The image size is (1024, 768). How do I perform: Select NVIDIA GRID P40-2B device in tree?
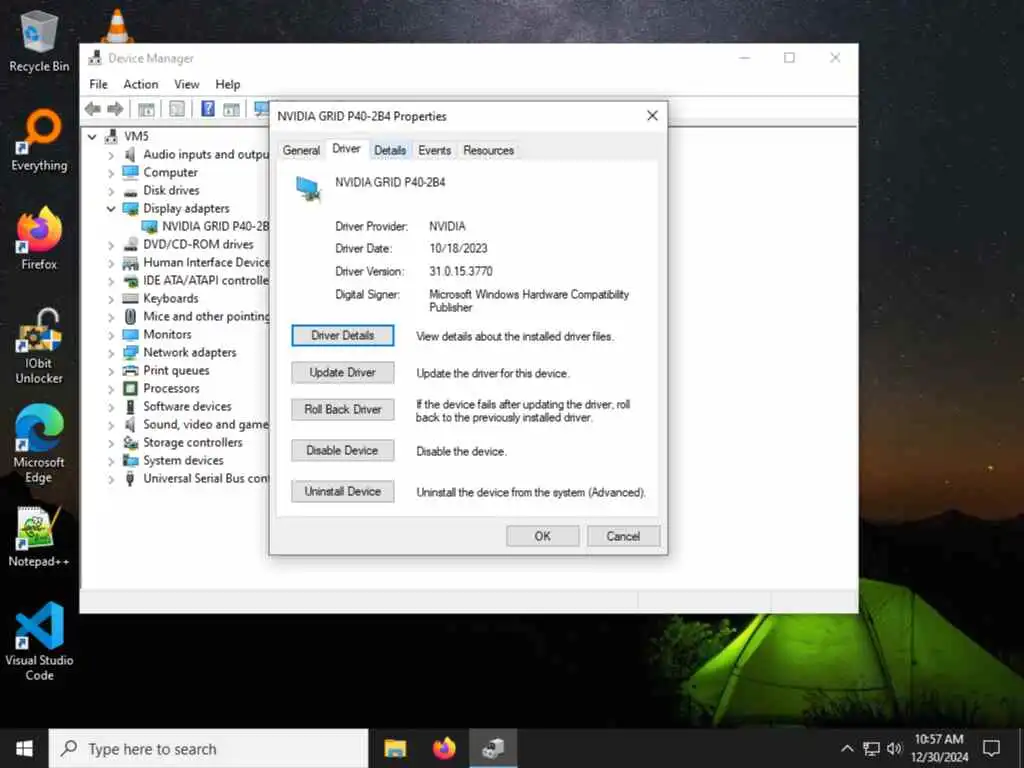215,227
